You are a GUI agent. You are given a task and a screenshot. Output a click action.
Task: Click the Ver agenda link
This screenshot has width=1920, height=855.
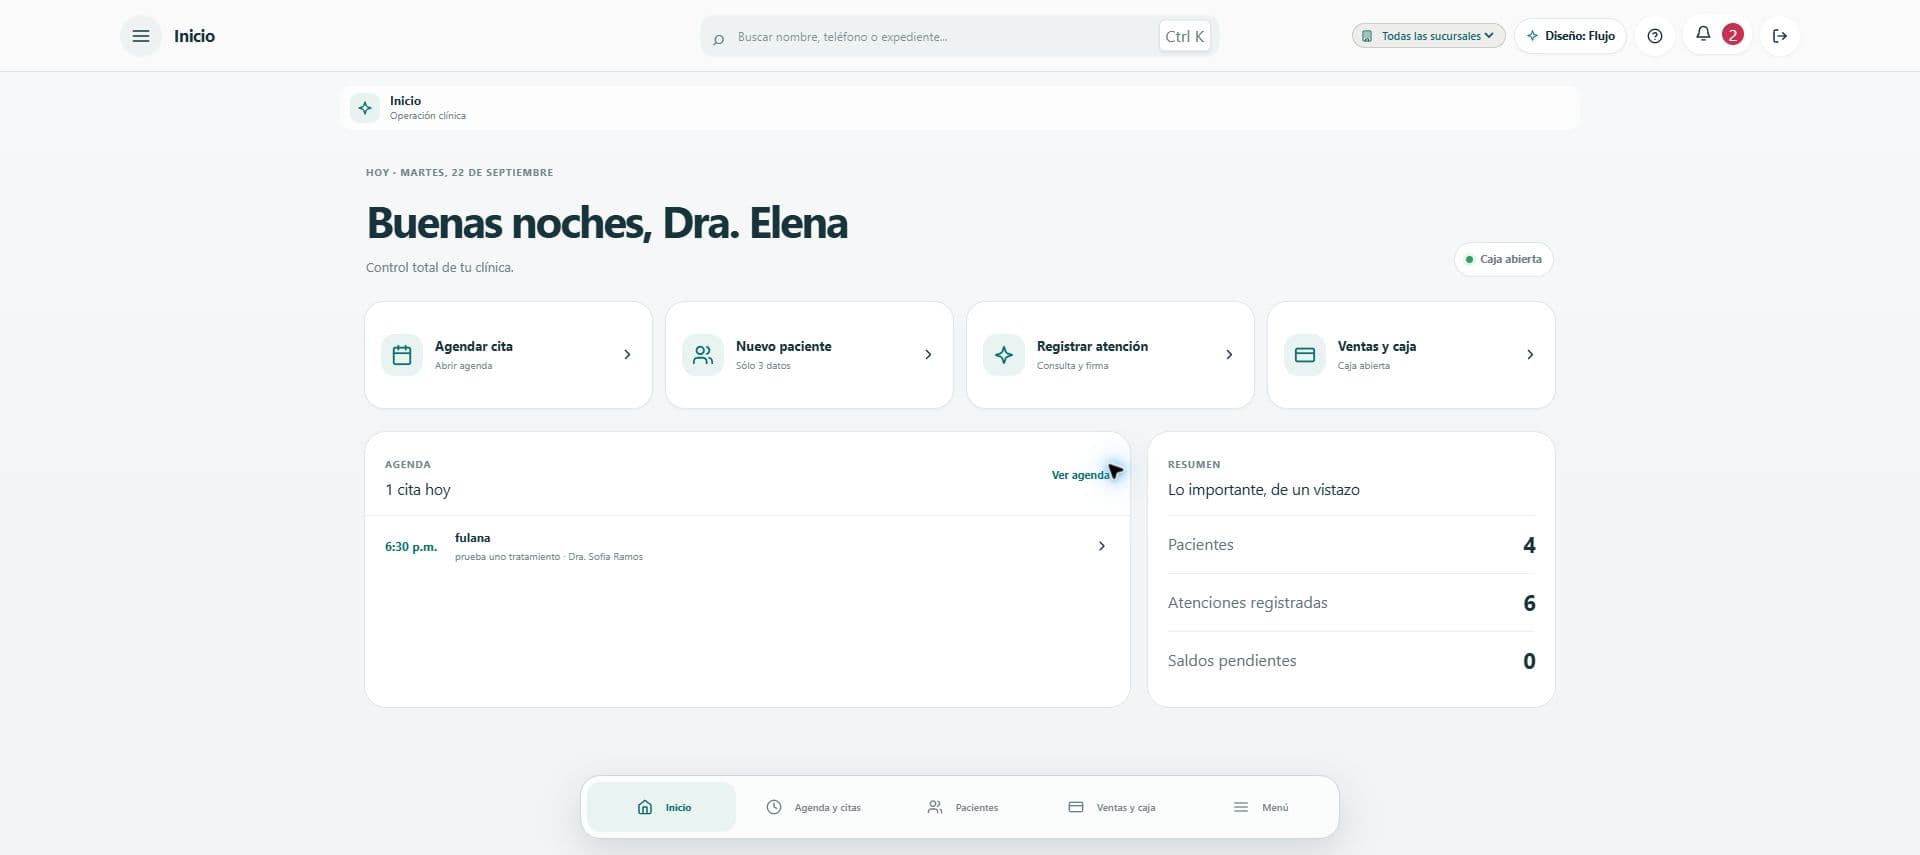point(1081,475)
